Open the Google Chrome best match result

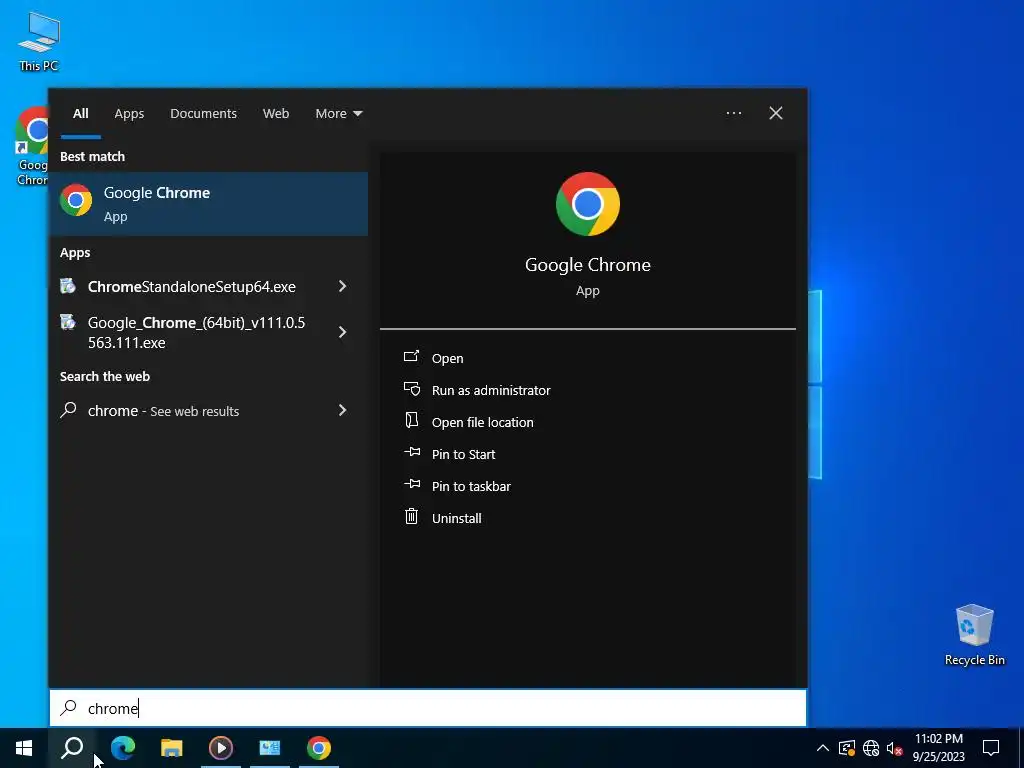click(x=208, y=204)
